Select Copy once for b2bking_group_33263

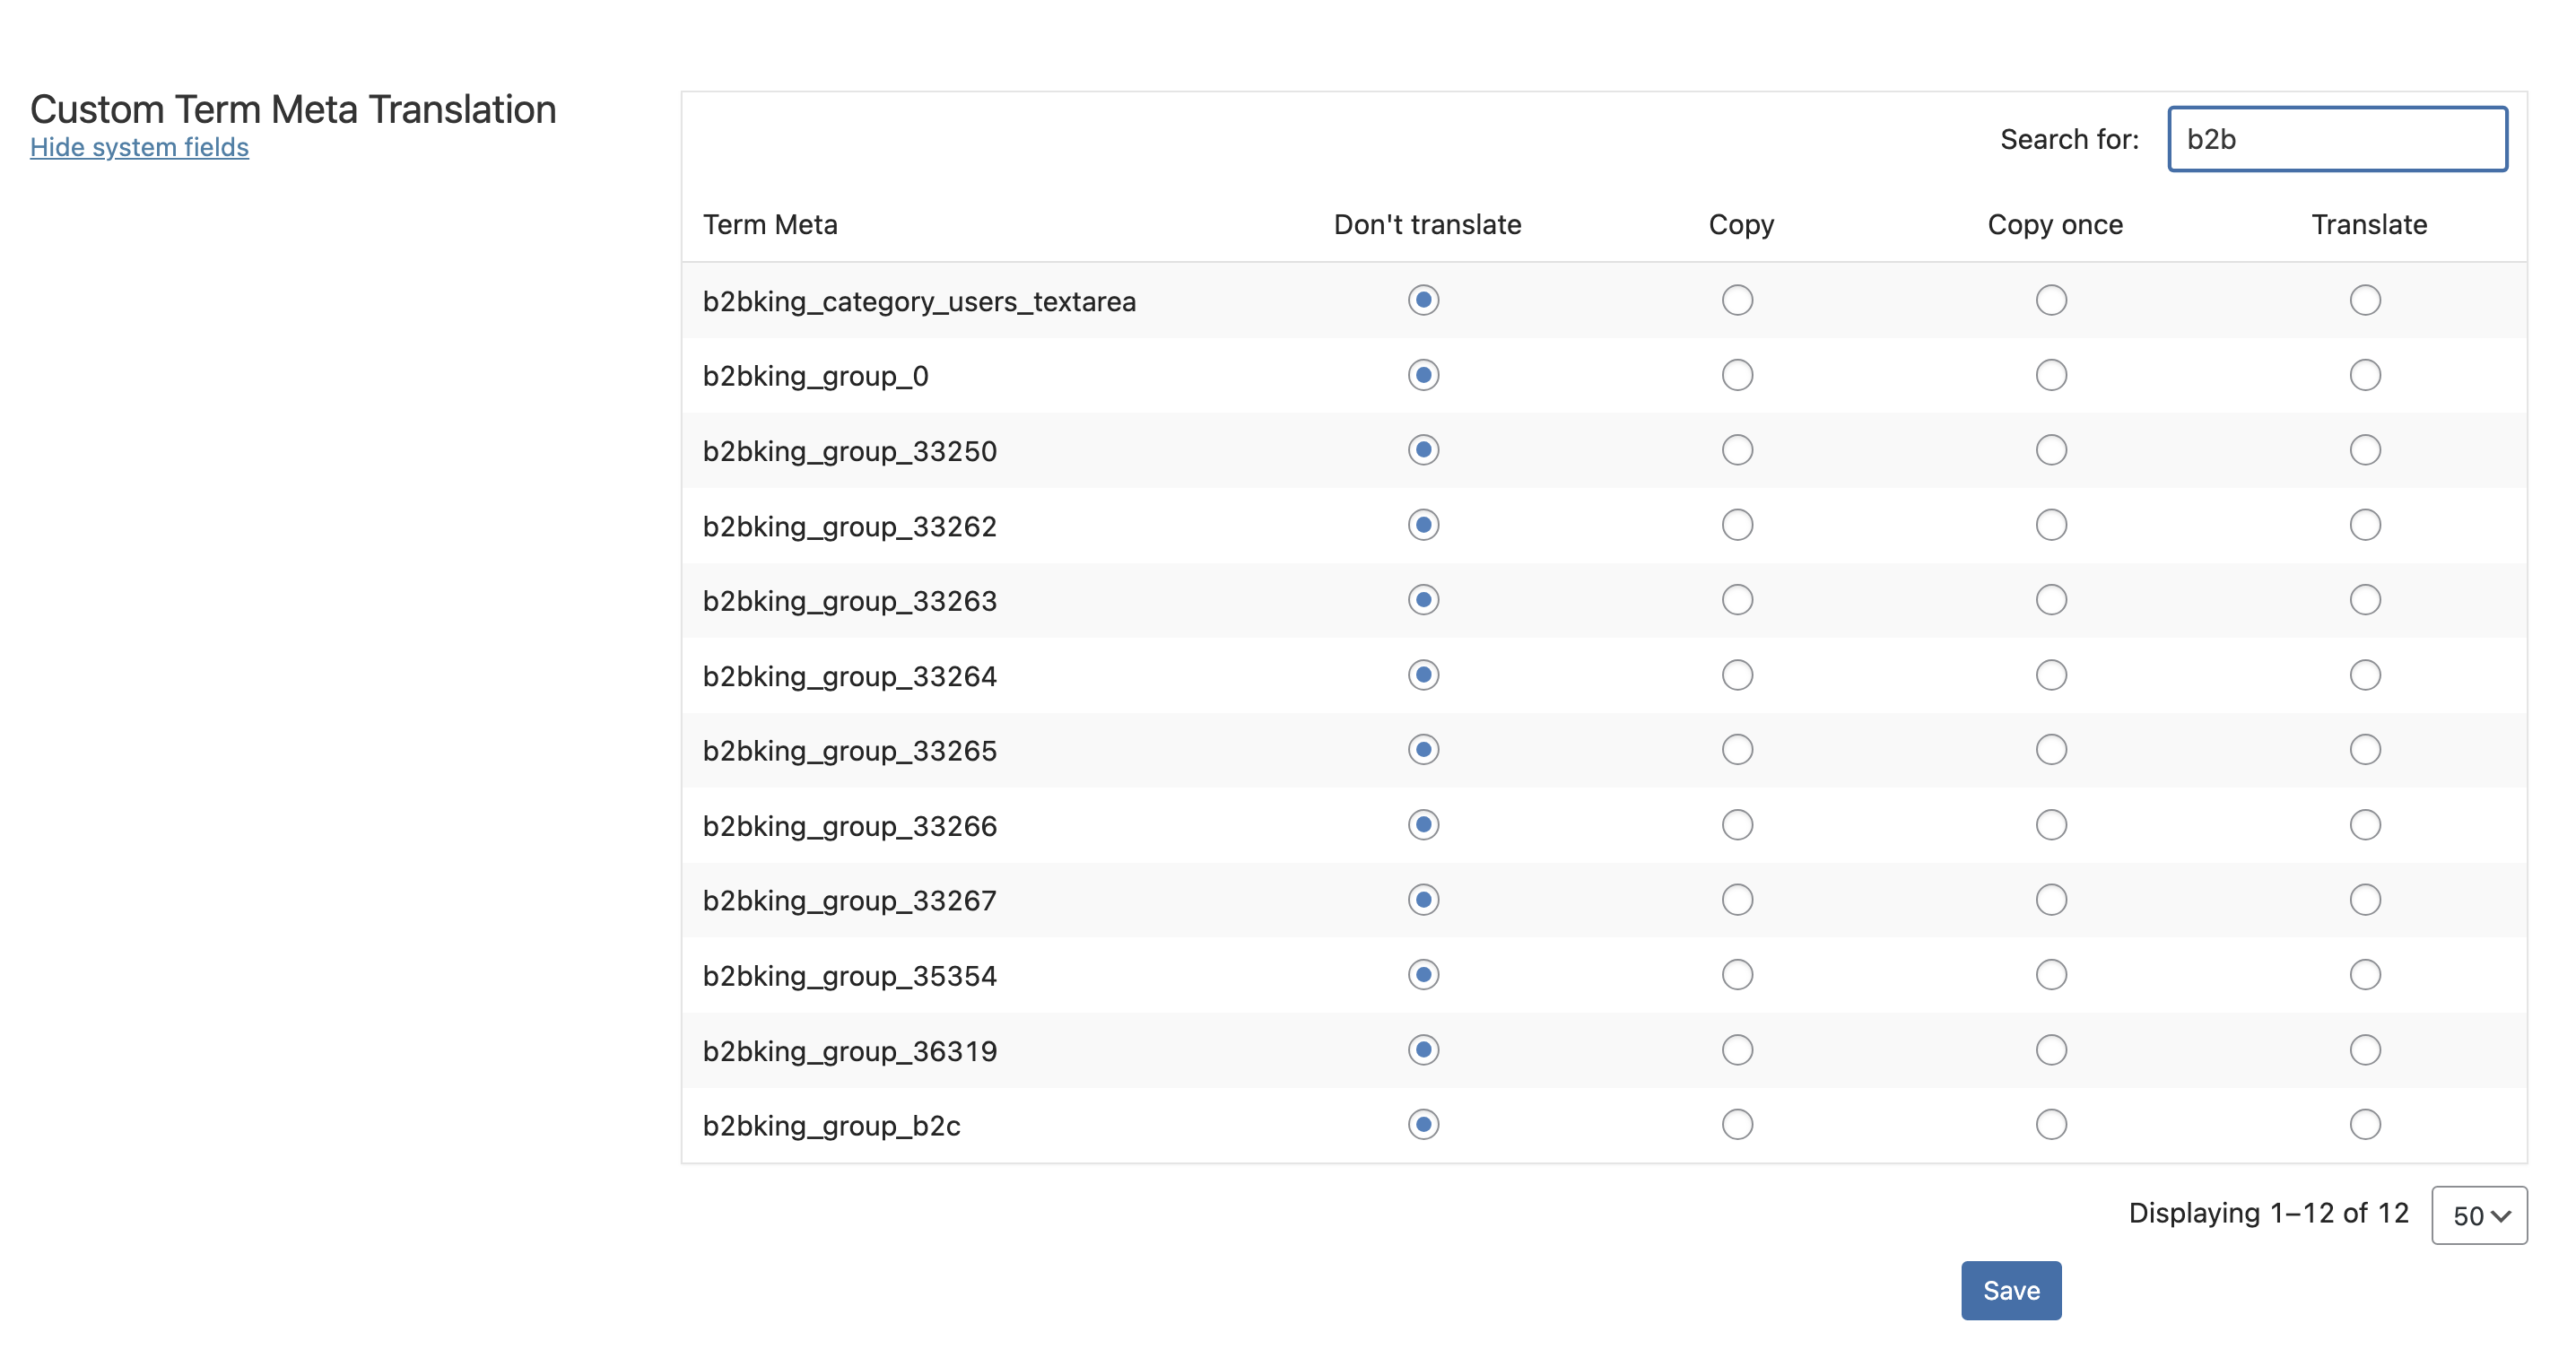[2052, 600]
